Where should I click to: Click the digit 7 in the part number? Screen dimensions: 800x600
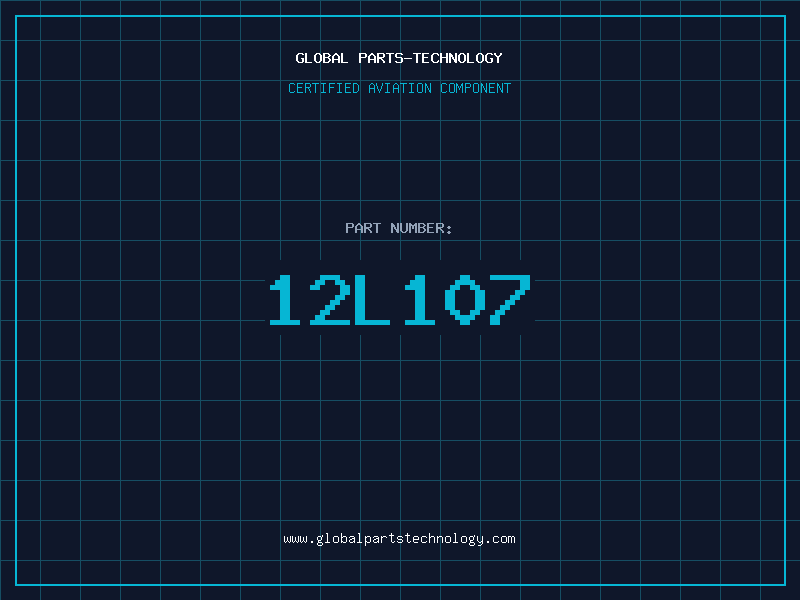[510, 299]
